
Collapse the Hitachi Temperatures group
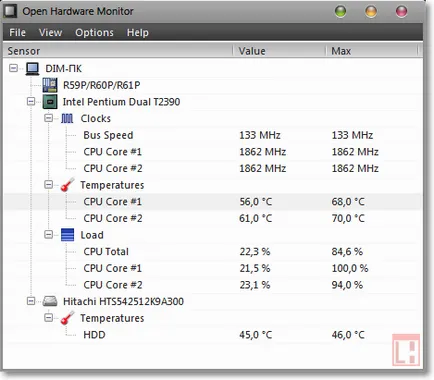(48, 318)
